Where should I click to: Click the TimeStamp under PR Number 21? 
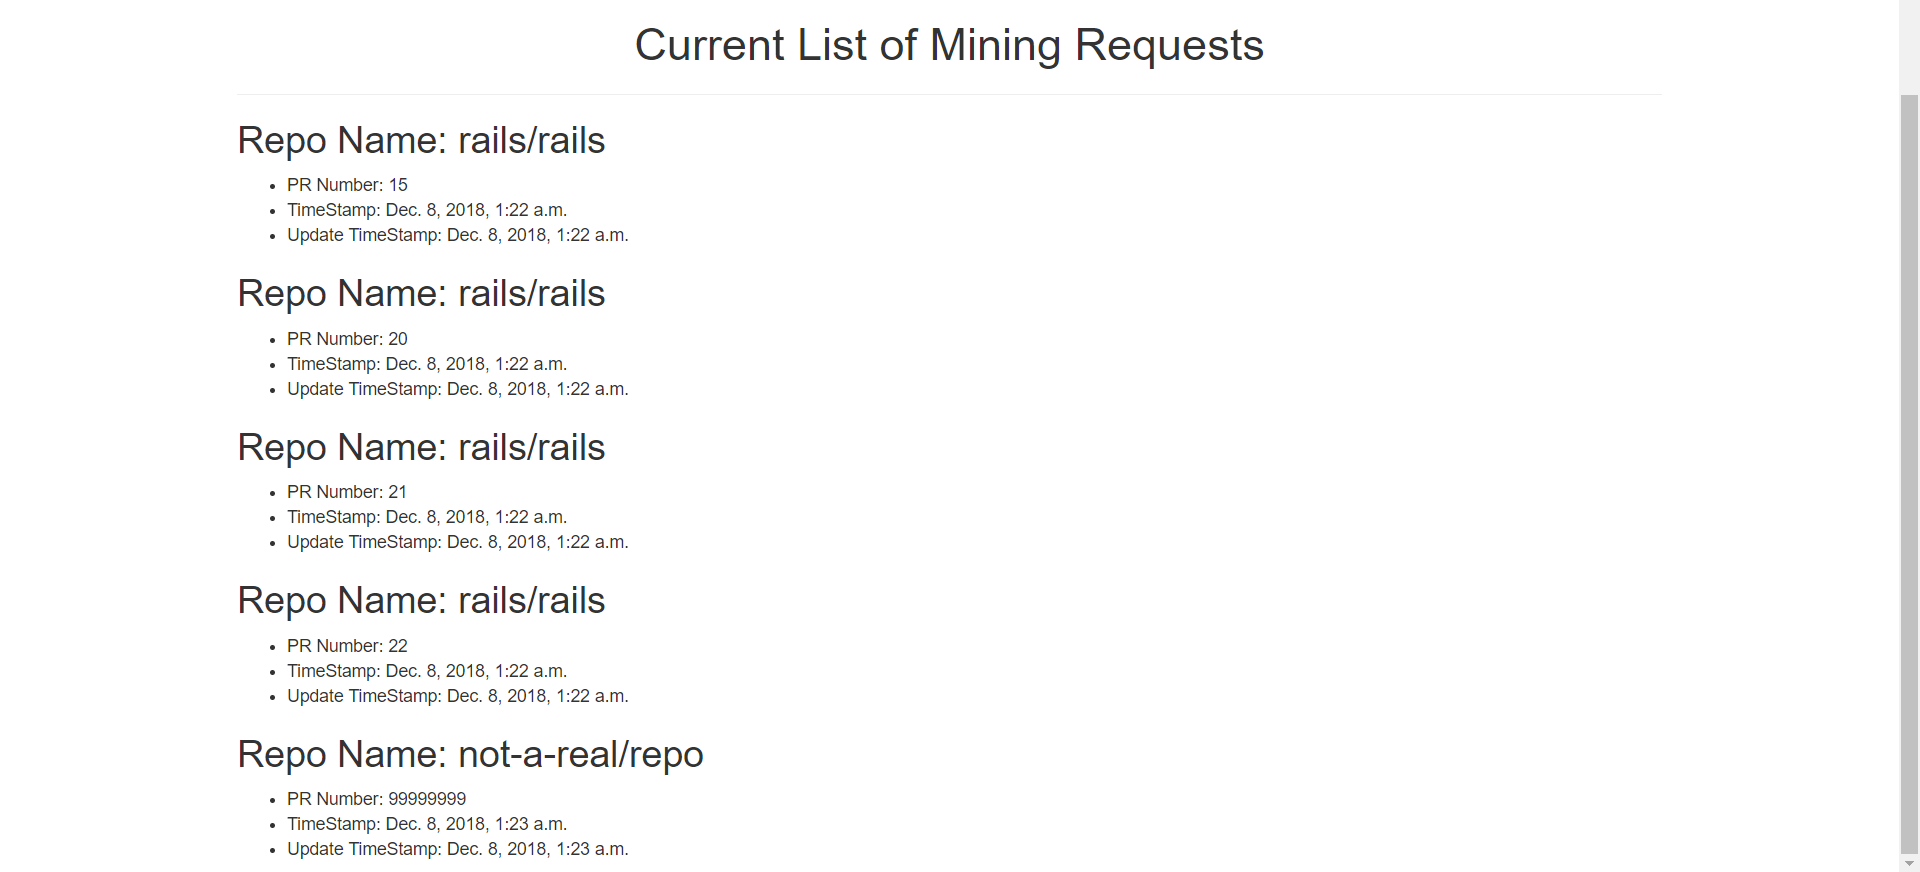pos(427,517)
